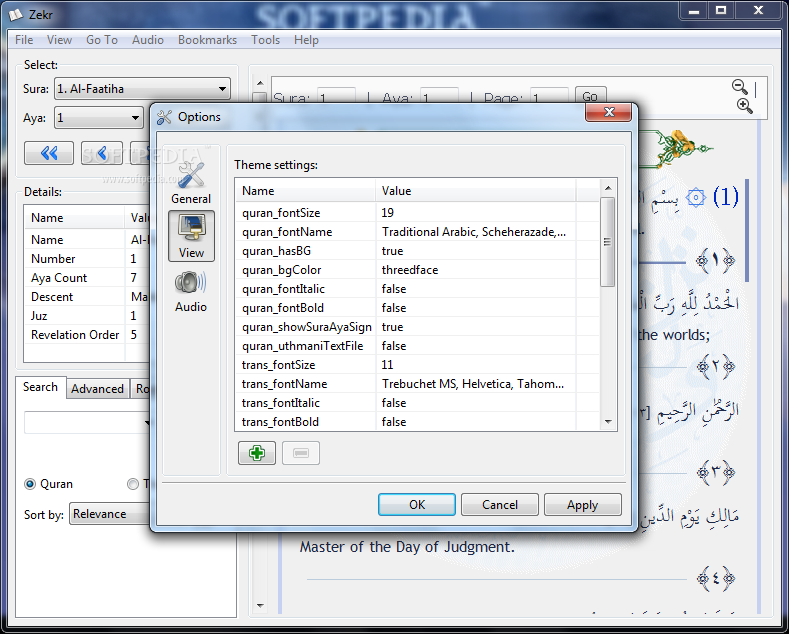This screenshot has height=634, width=789.
Task: Click the Trebuchet MS trans_fontName value
Action: coord(473,384)
